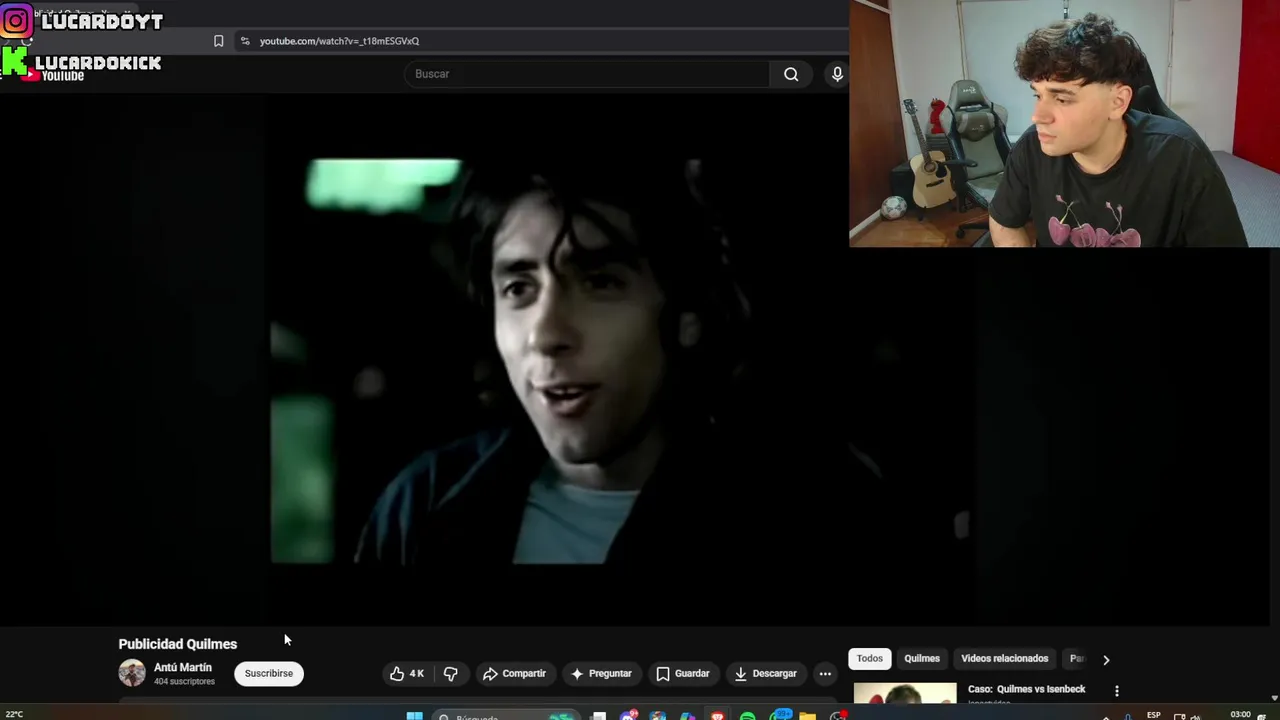Screen dimensions: 1280x720
Task: Select the Videos relacionados chip
Action: [x=1005, y=658]
